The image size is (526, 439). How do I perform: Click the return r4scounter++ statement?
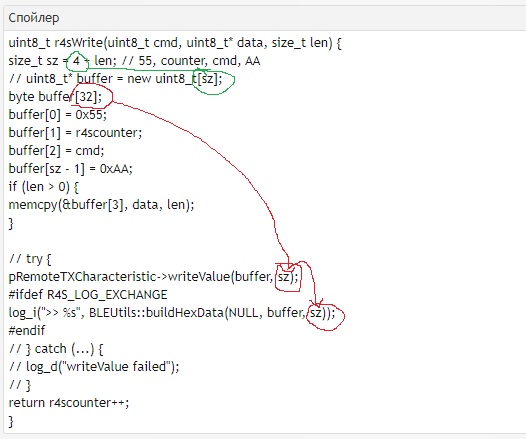tap(69, 402)
